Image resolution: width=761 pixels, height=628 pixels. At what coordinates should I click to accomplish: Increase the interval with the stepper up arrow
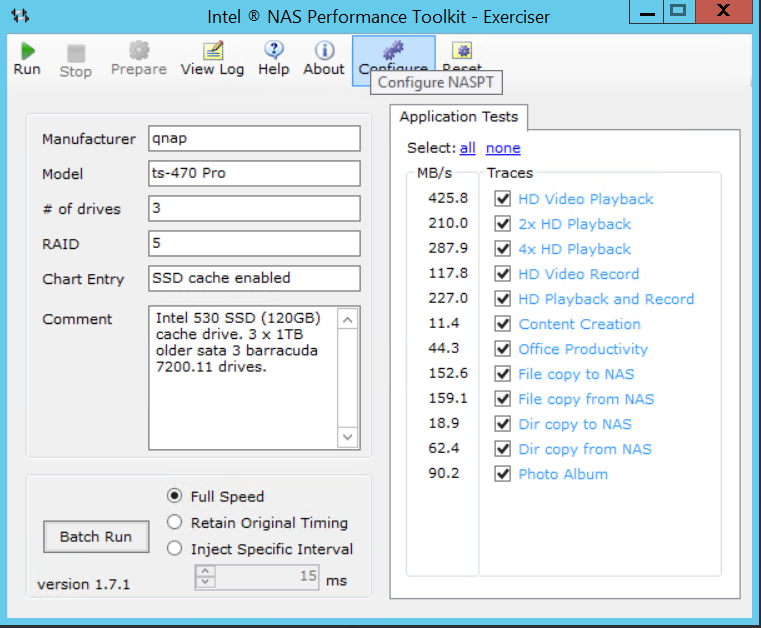(205, 571)
